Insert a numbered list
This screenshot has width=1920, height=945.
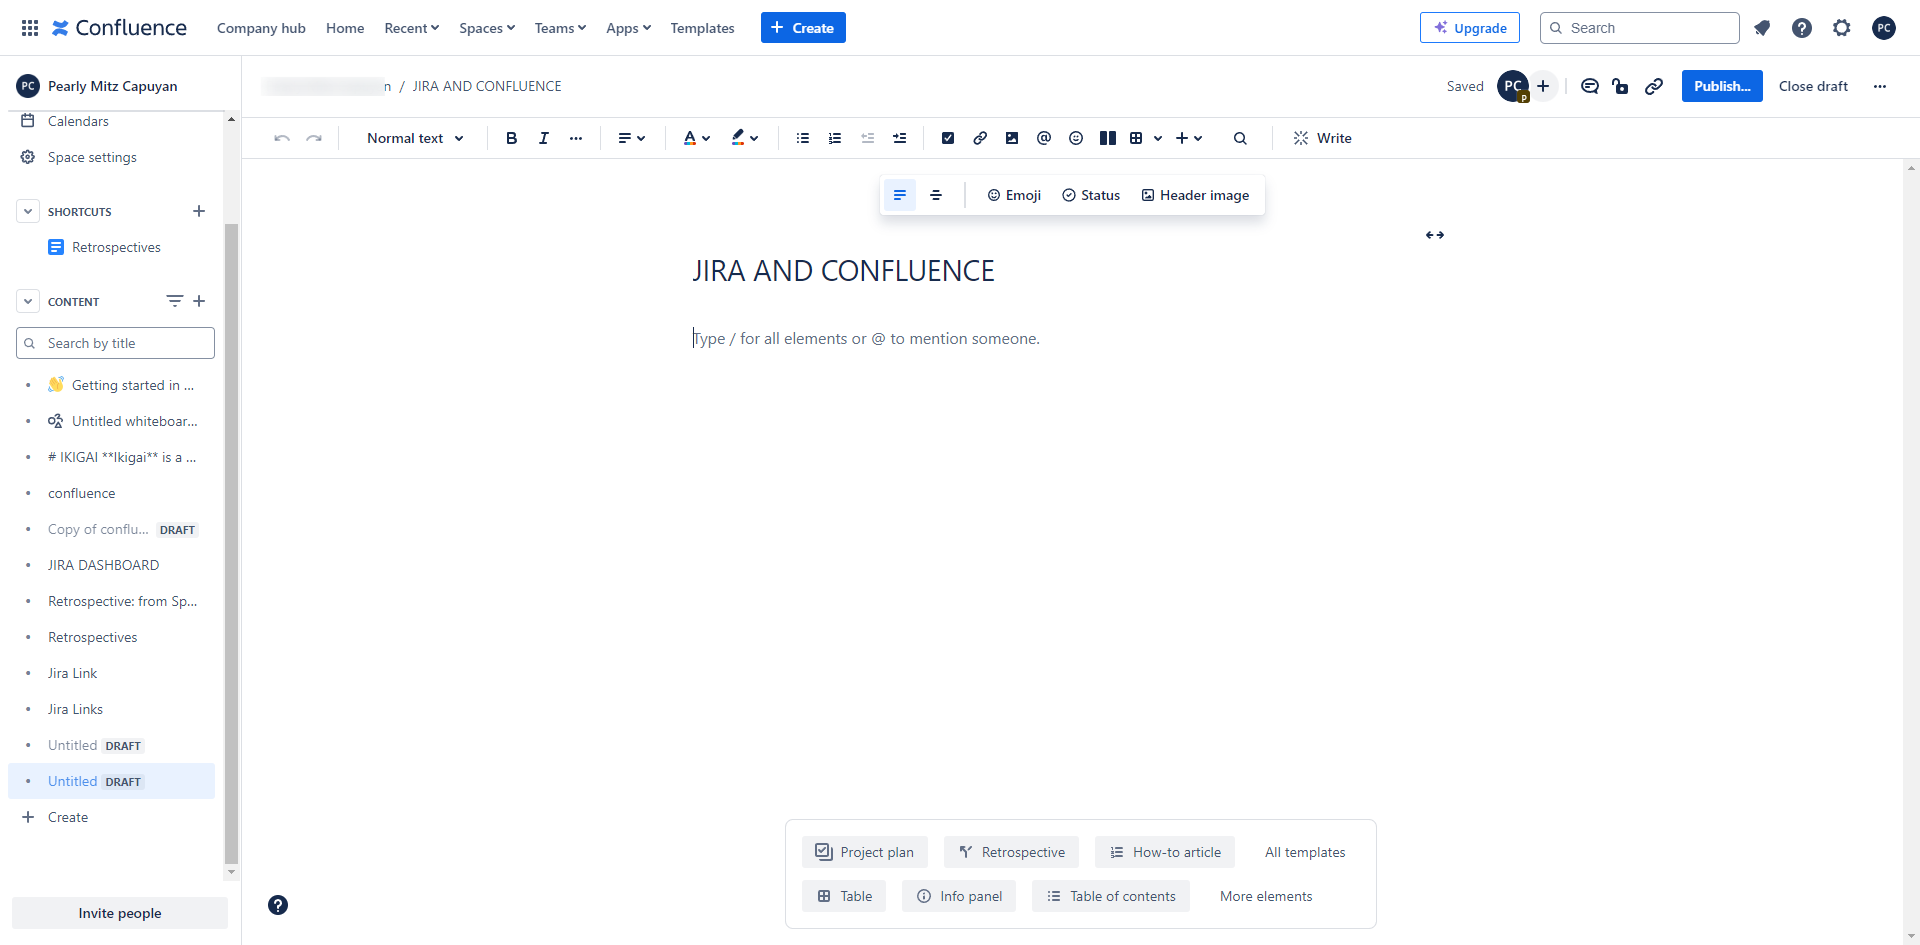tap(835, 138)
